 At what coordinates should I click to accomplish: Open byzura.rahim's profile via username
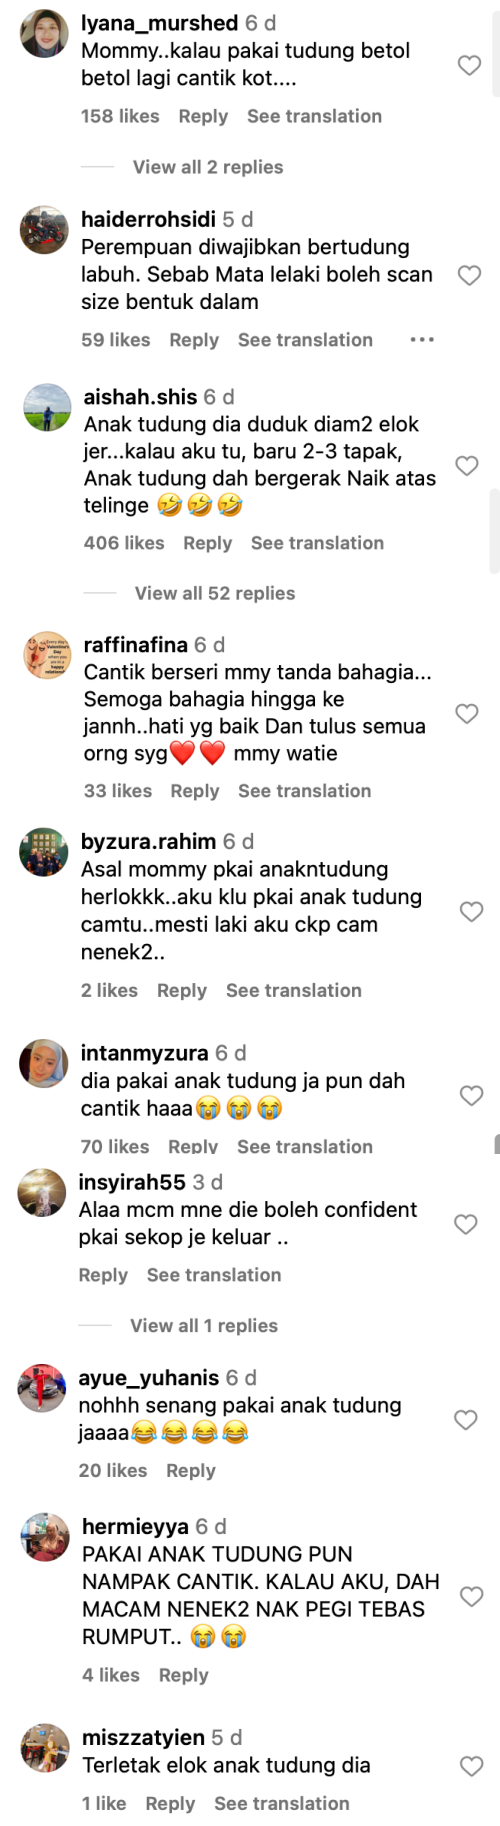(148, 841)
